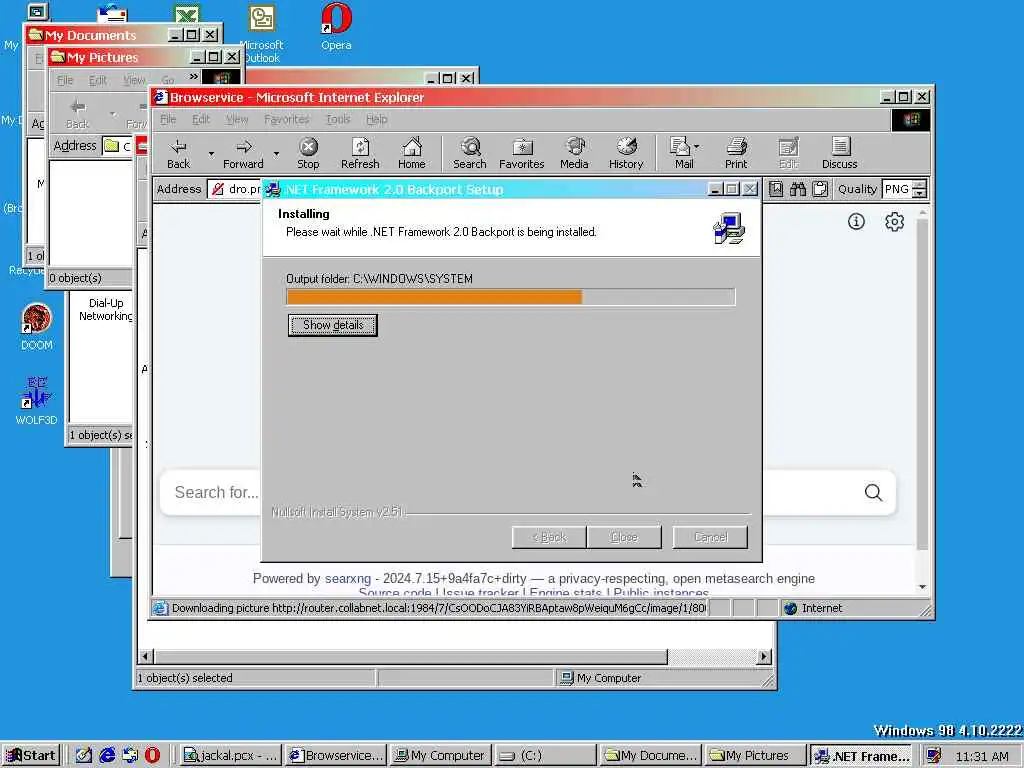Click the bookmark icon next to Quality
This screenshot has height=768, width=1024.
(x=776, y=189)
